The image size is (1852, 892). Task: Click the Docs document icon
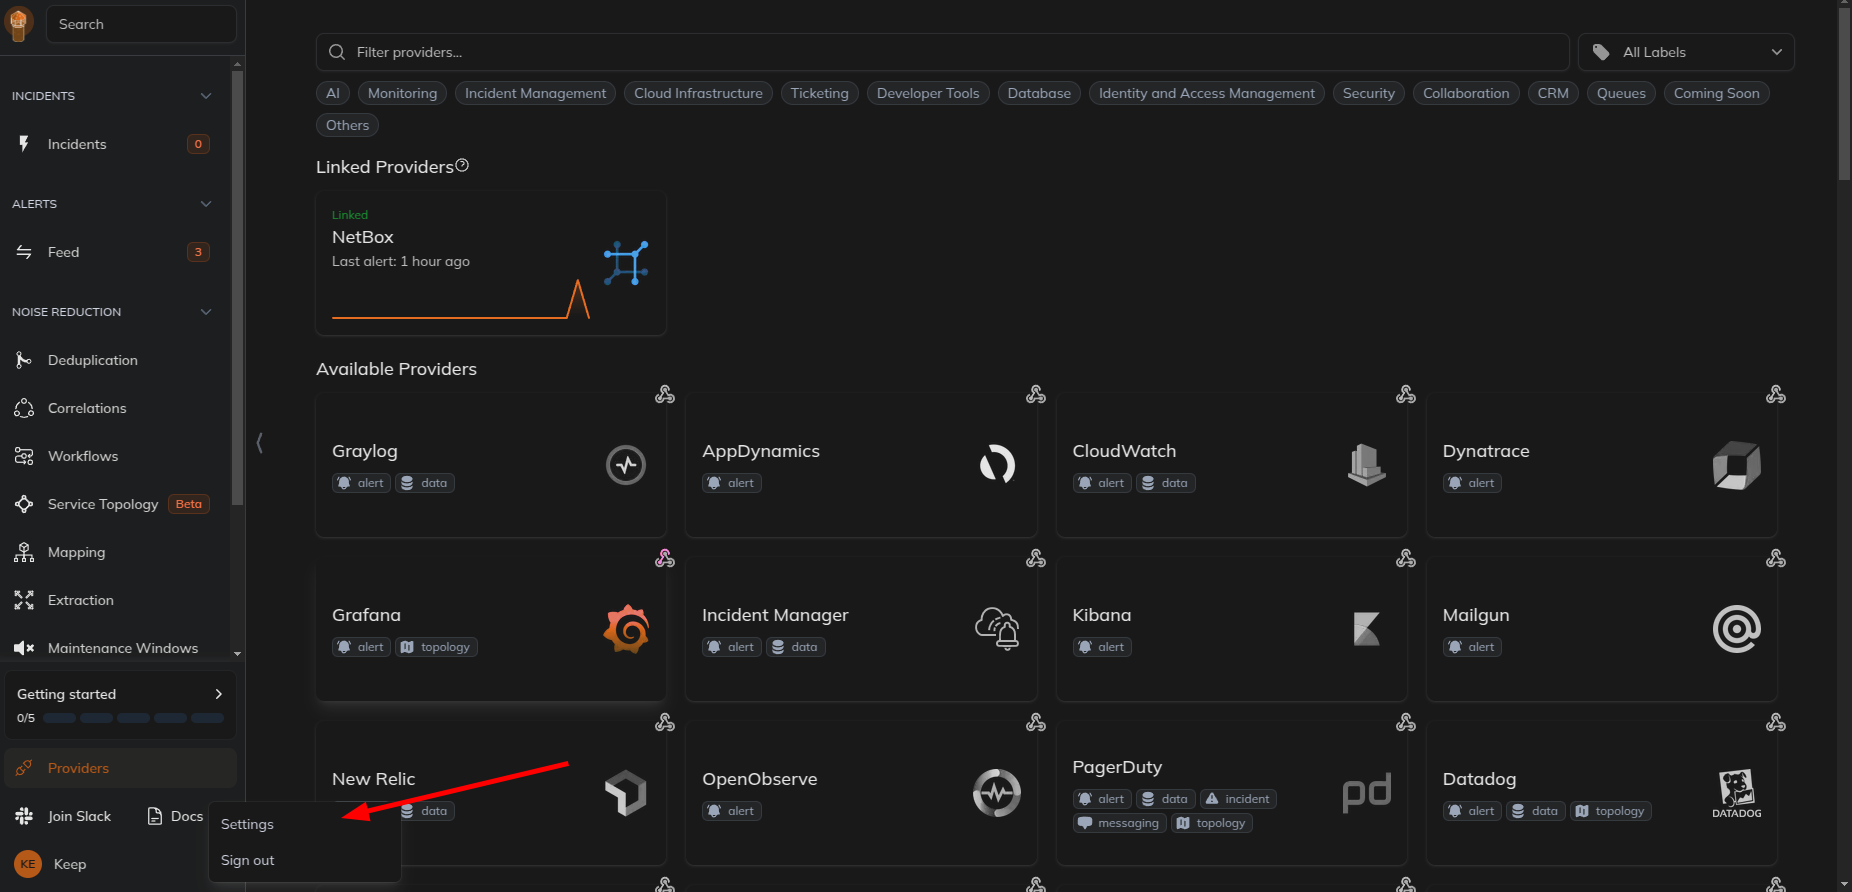pyautogui.click(x=155, y=816)
